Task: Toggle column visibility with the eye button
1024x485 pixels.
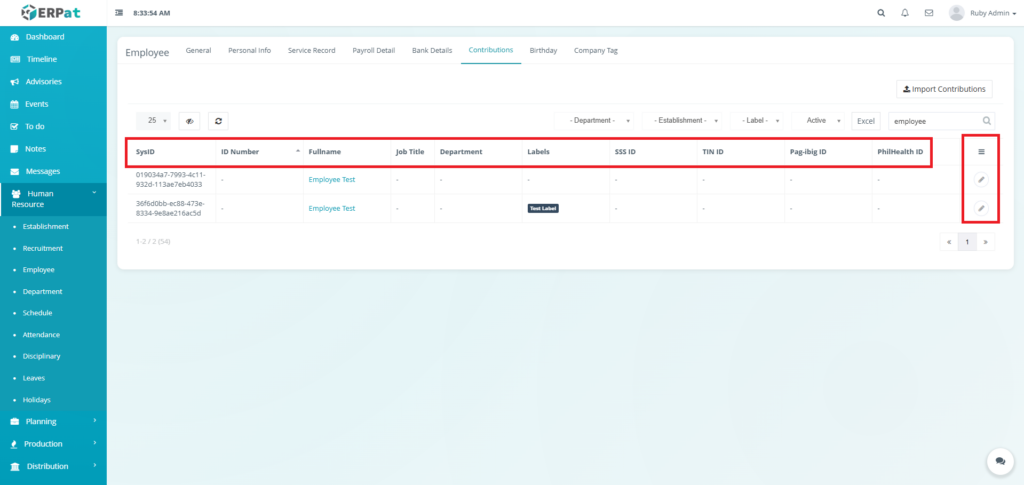Action: [189, 120]
